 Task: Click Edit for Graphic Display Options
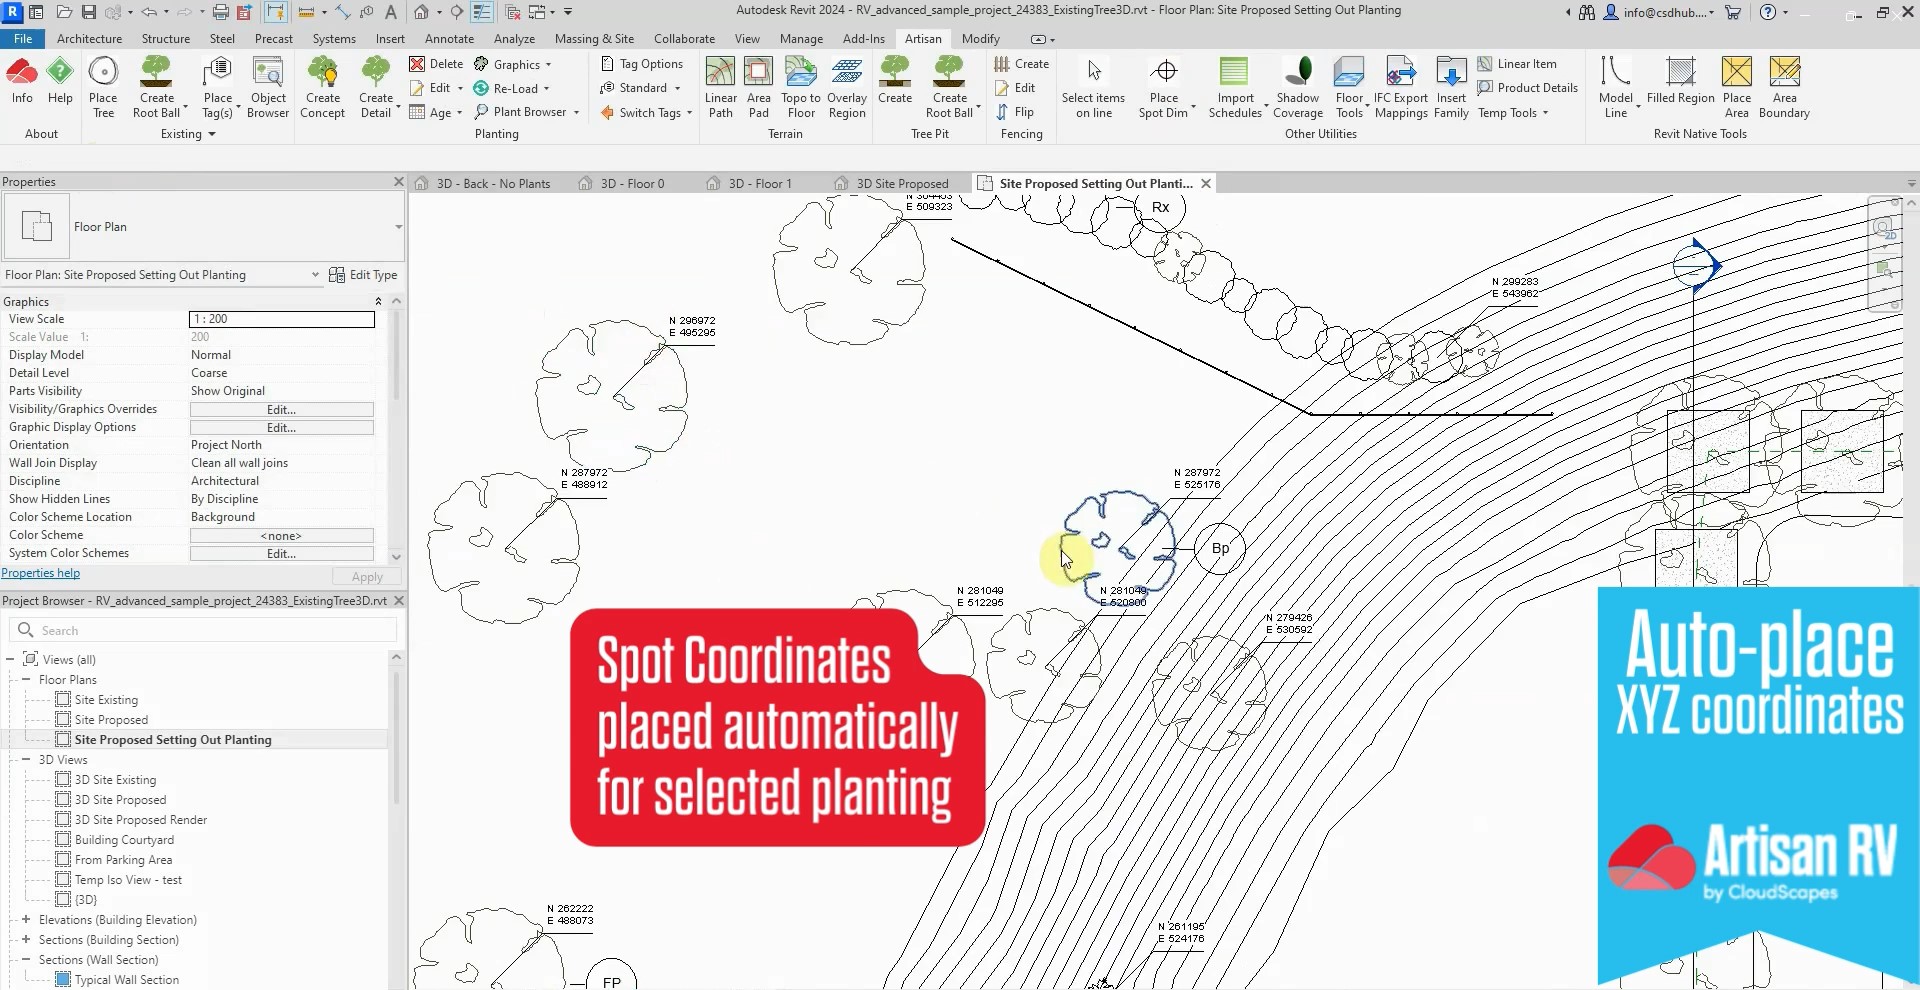coord(282,428)
